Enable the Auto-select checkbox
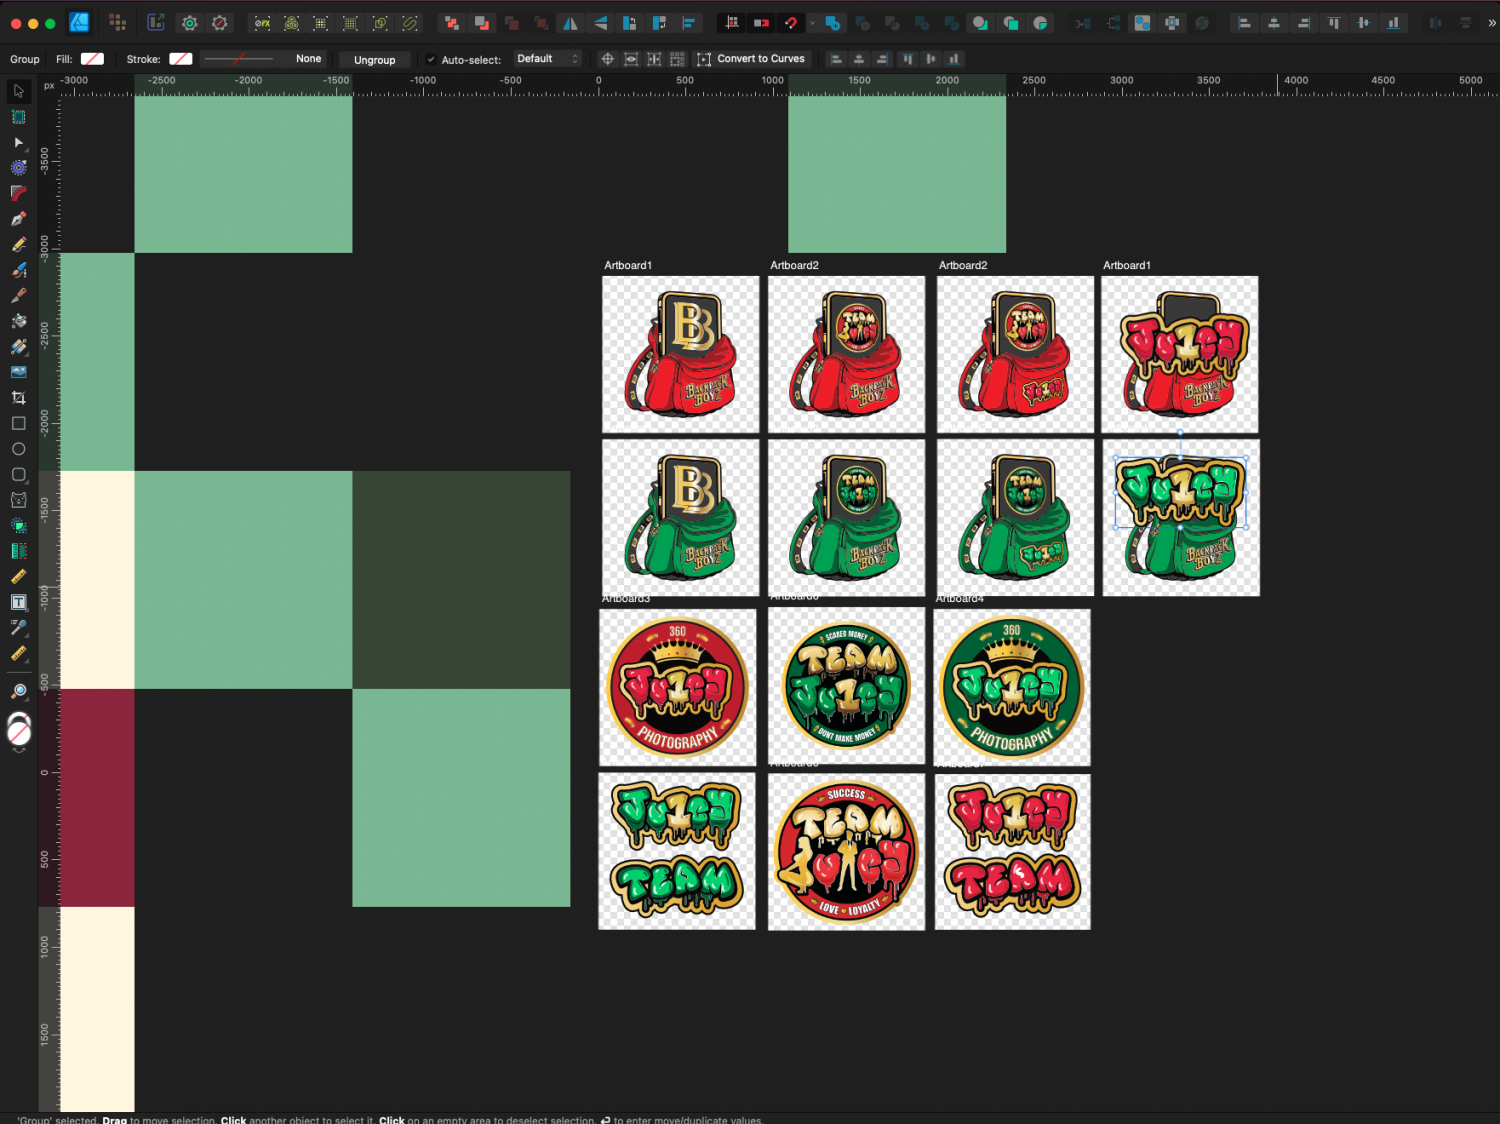Viewport: 1500px width, 1124px height. pyautogui.click(x=431, y=59)
